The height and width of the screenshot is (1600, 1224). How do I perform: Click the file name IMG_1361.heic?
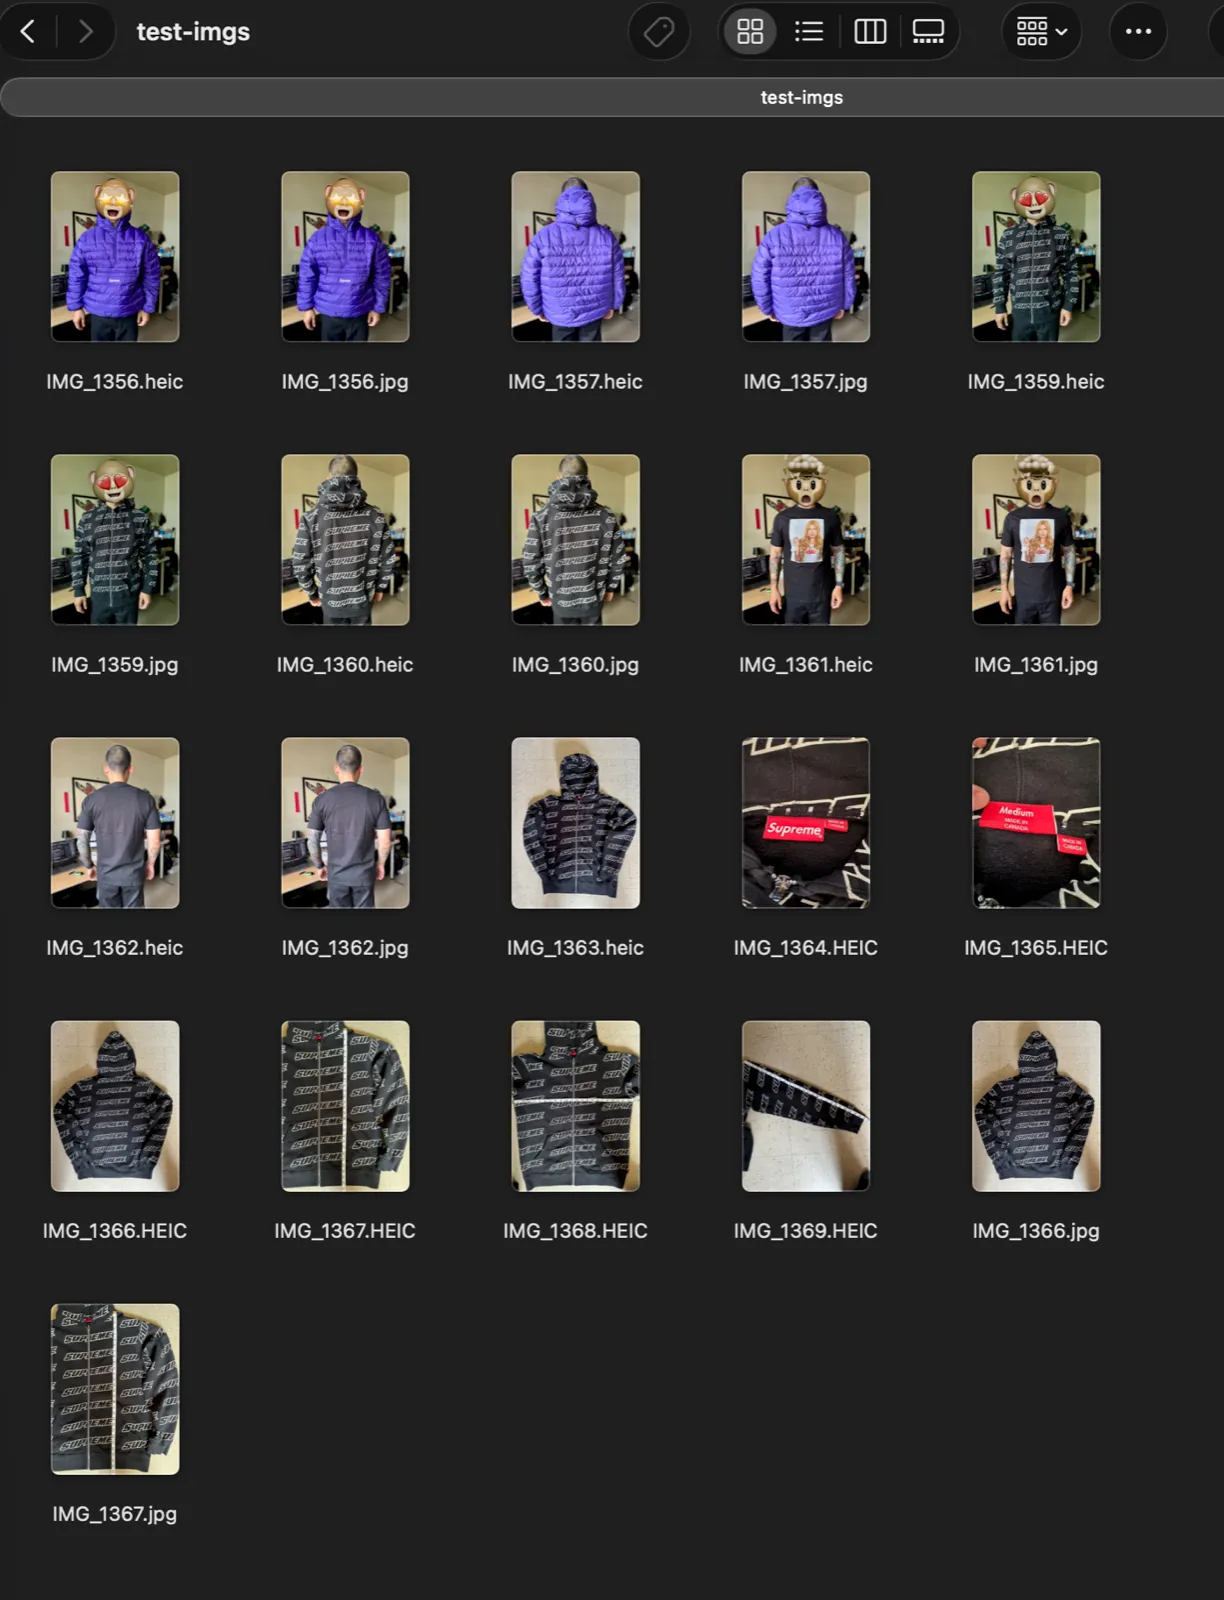coord(806,664)
